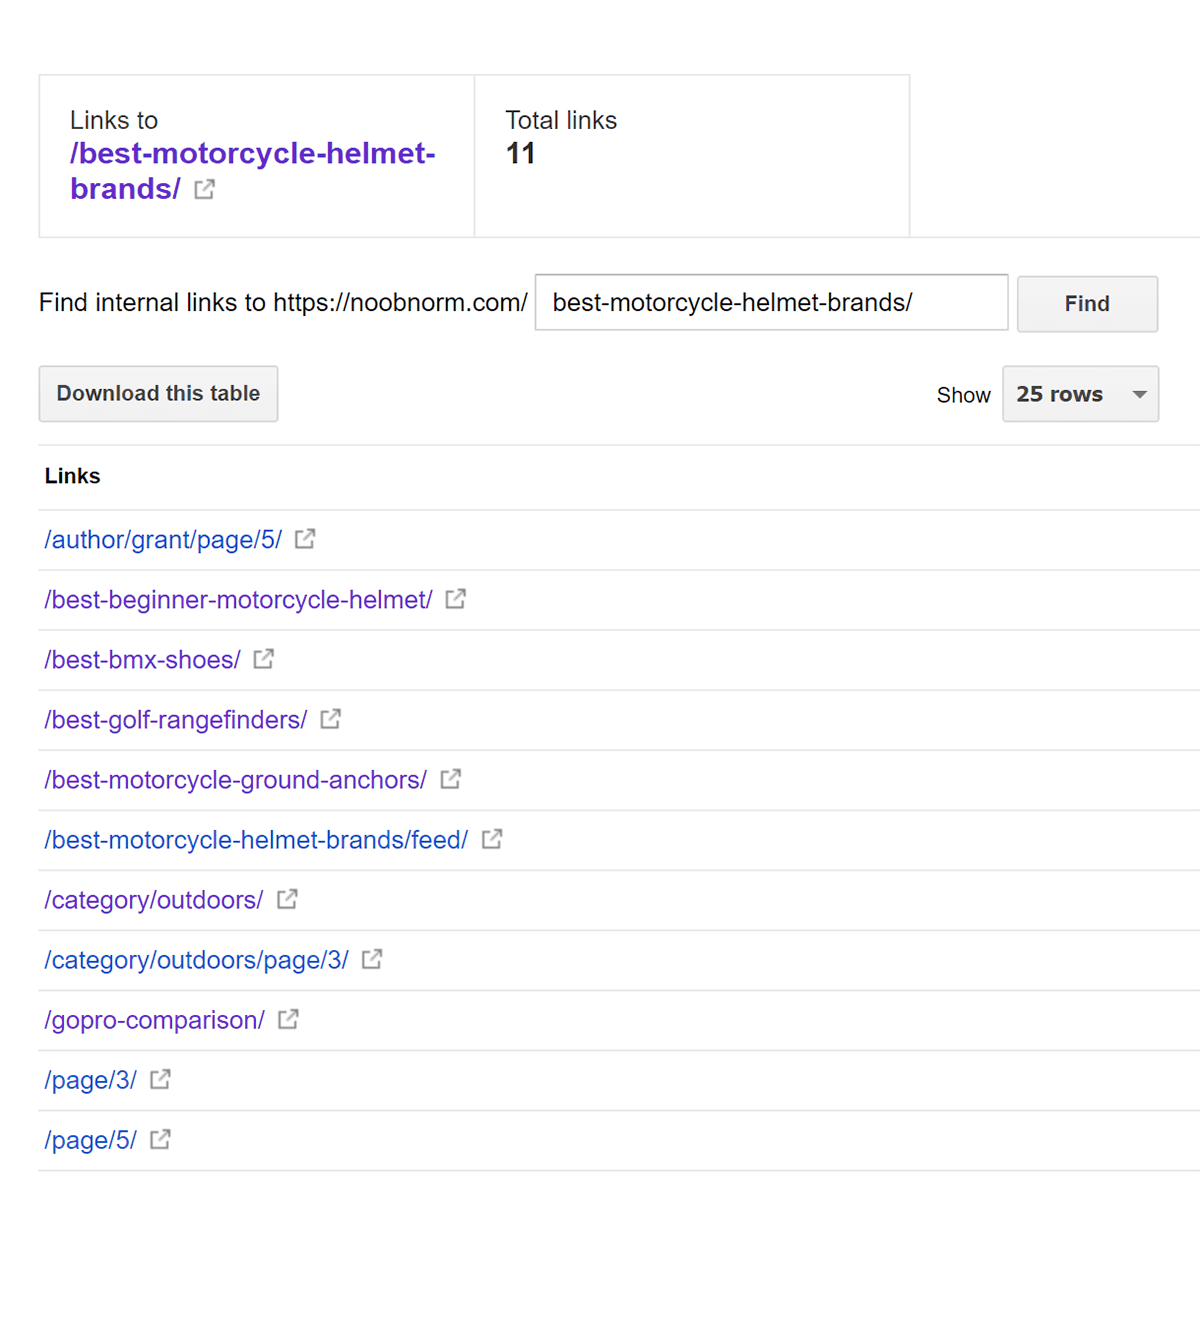The width and height of the screenshot is (1200, 1333).
Task: Open the /gopro-comparison/ link
Action: 154,1020
